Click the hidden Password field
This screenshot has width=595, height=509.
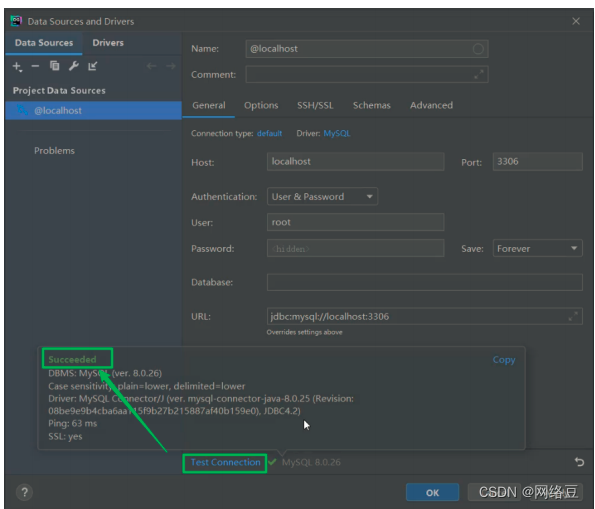pyautogui.click(x=356, y=249)
